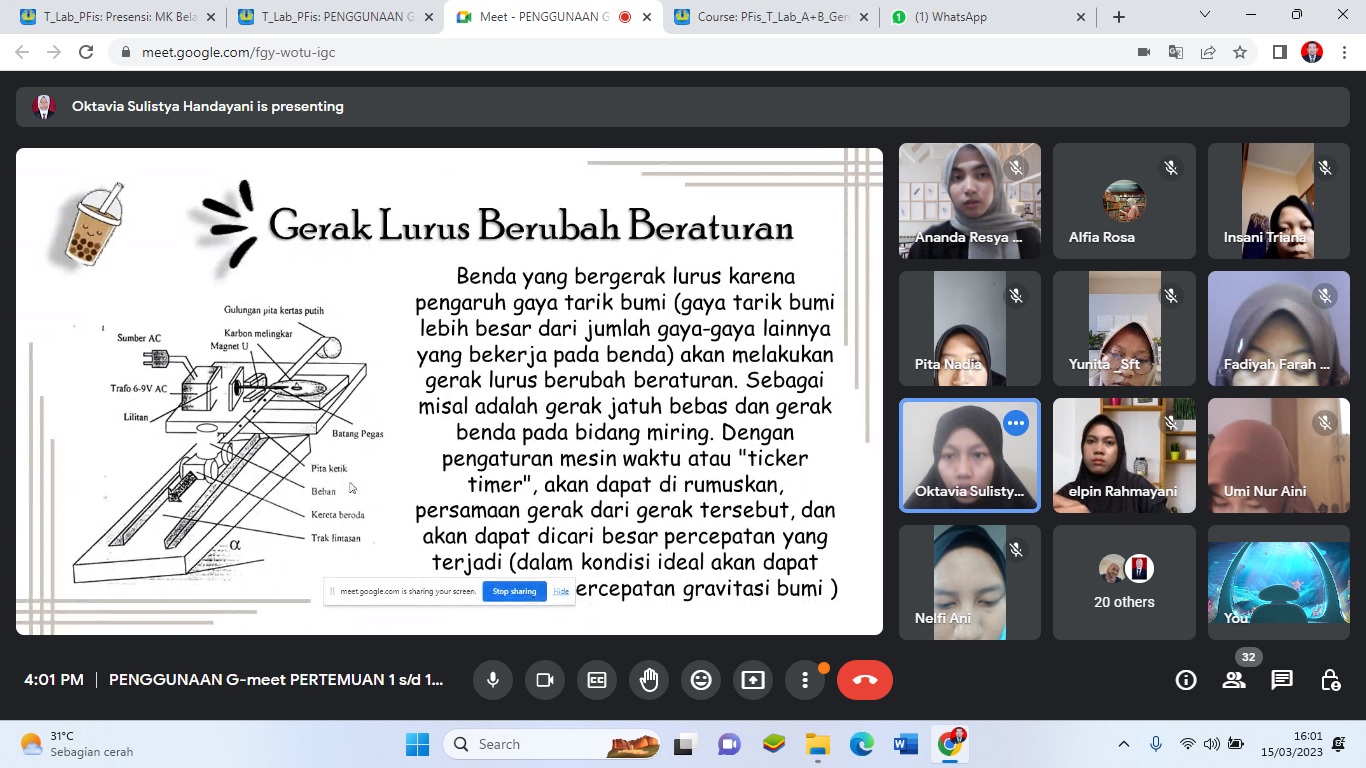This screenshot has width=1366, height=768.
Task: Click Hide on the sharing notification
Action: pyautogui.click(x=561, y=591)
